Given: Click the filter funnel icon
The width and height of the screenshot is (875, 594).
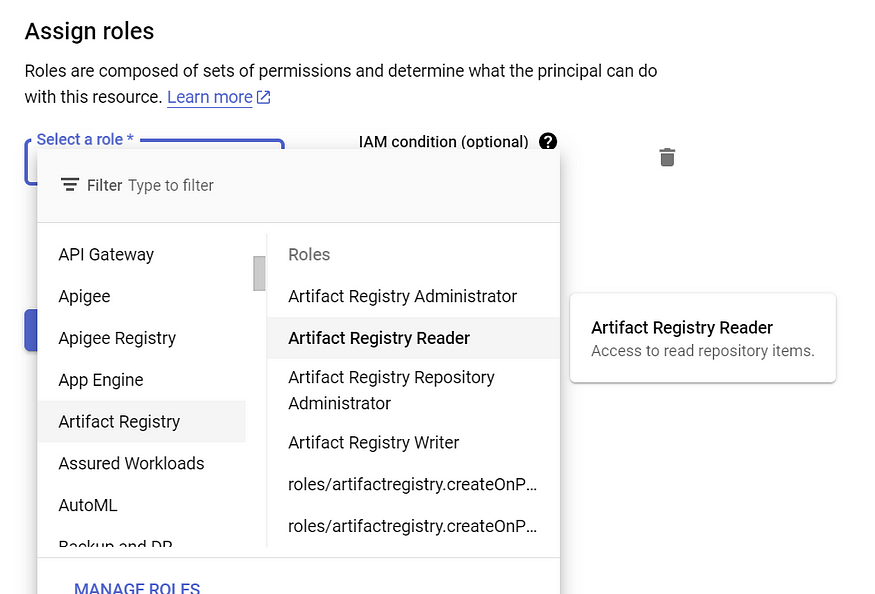Looking at the screenshot, I should tap(70, 184).
